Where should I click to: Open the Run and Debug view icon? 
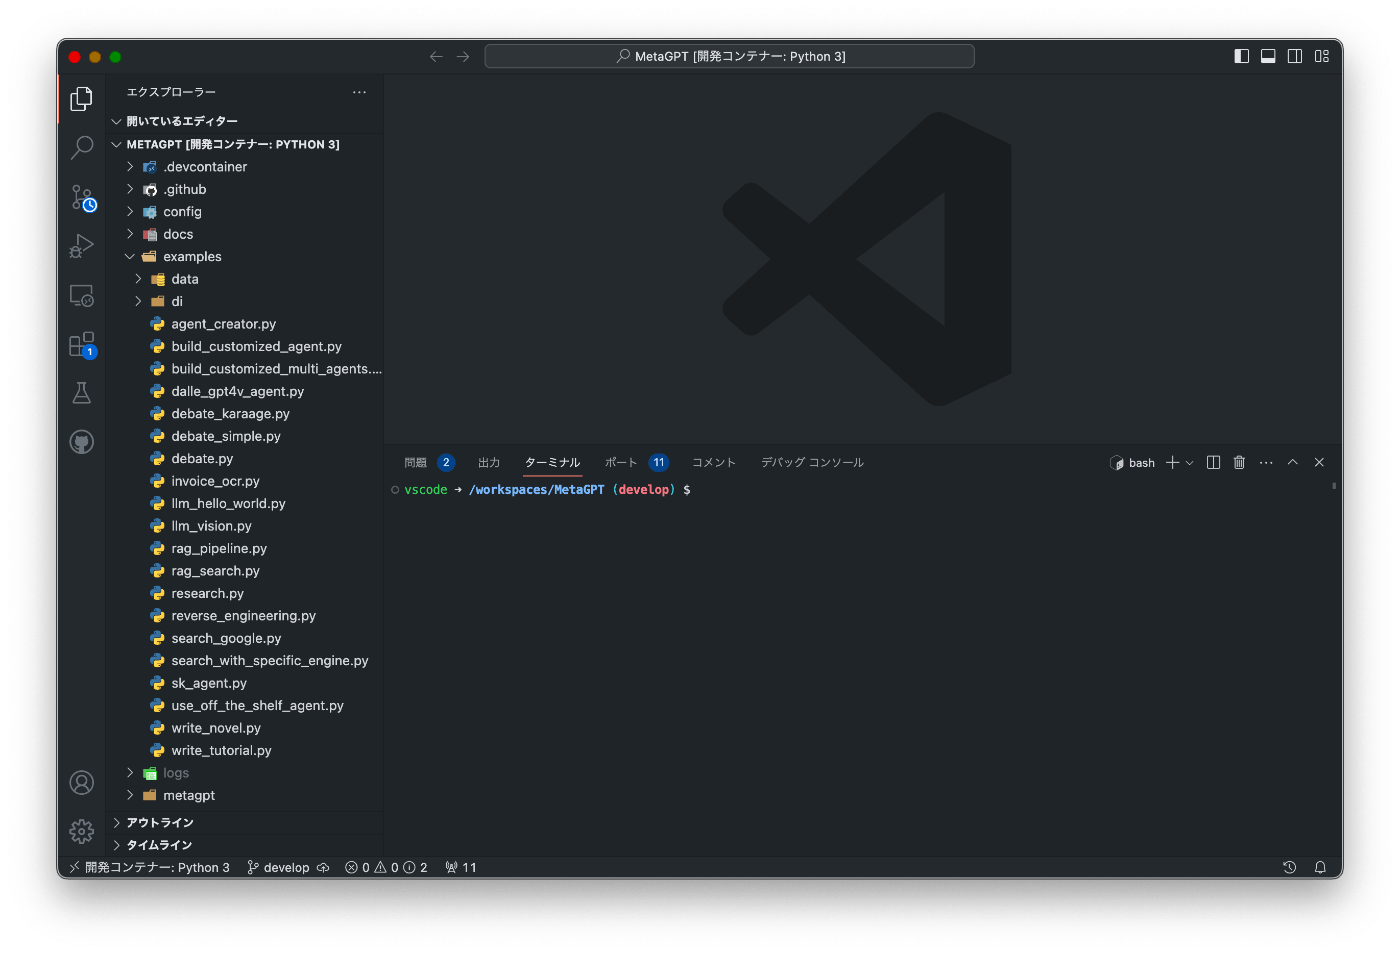(82, 246)
